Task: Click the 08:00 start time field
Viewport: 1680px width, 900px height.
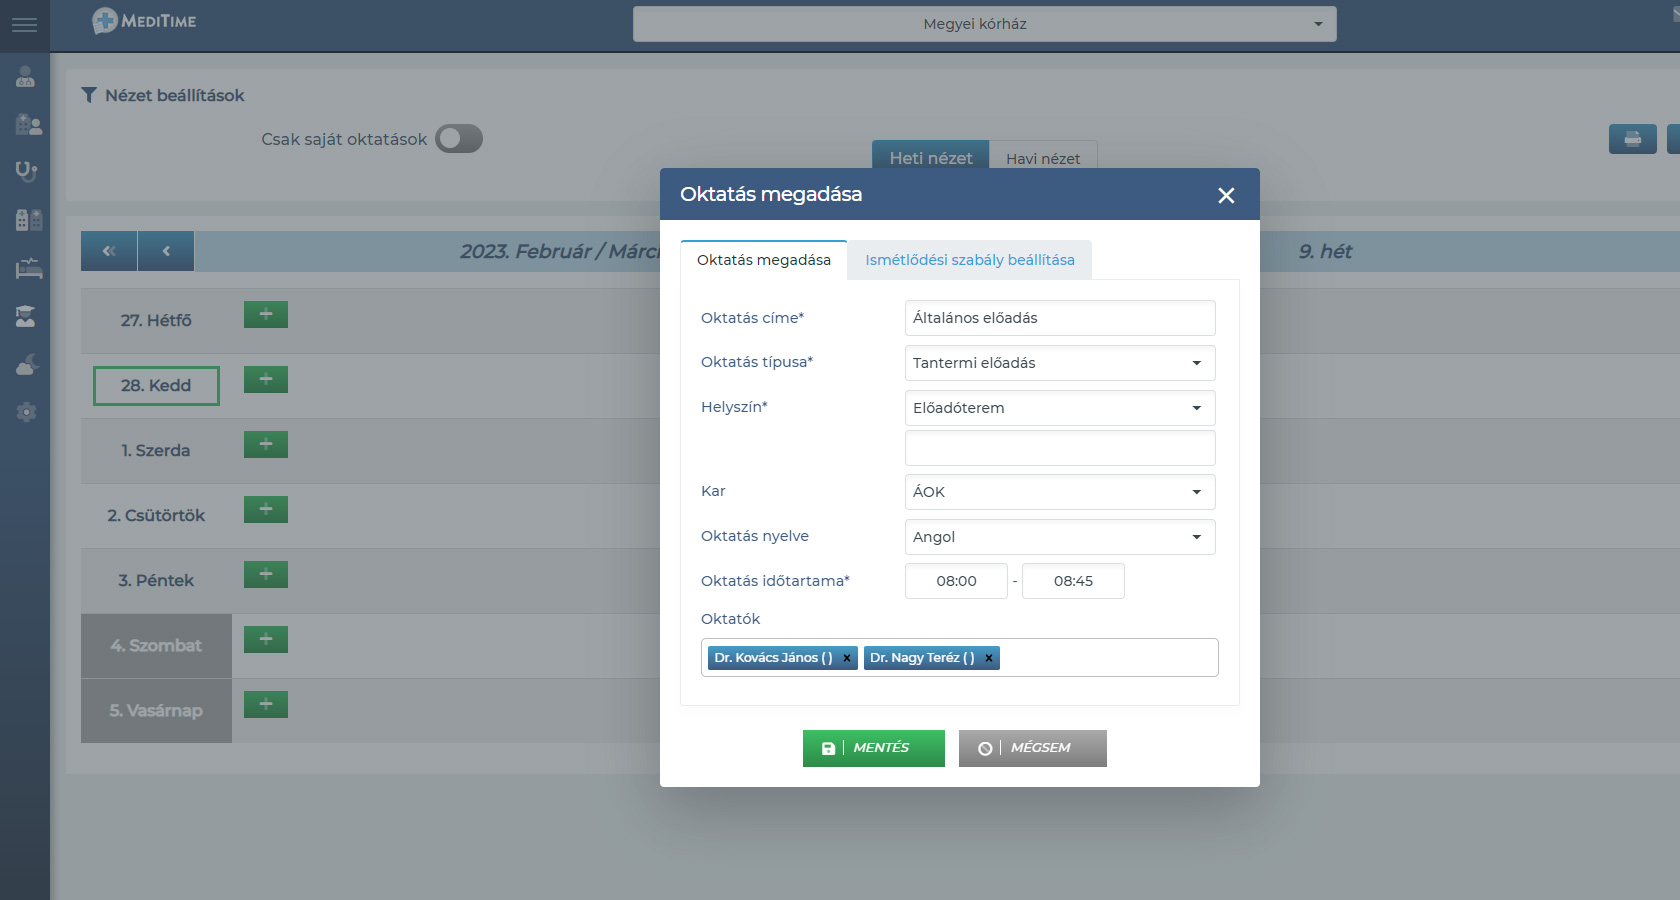Action: point(956,581)
